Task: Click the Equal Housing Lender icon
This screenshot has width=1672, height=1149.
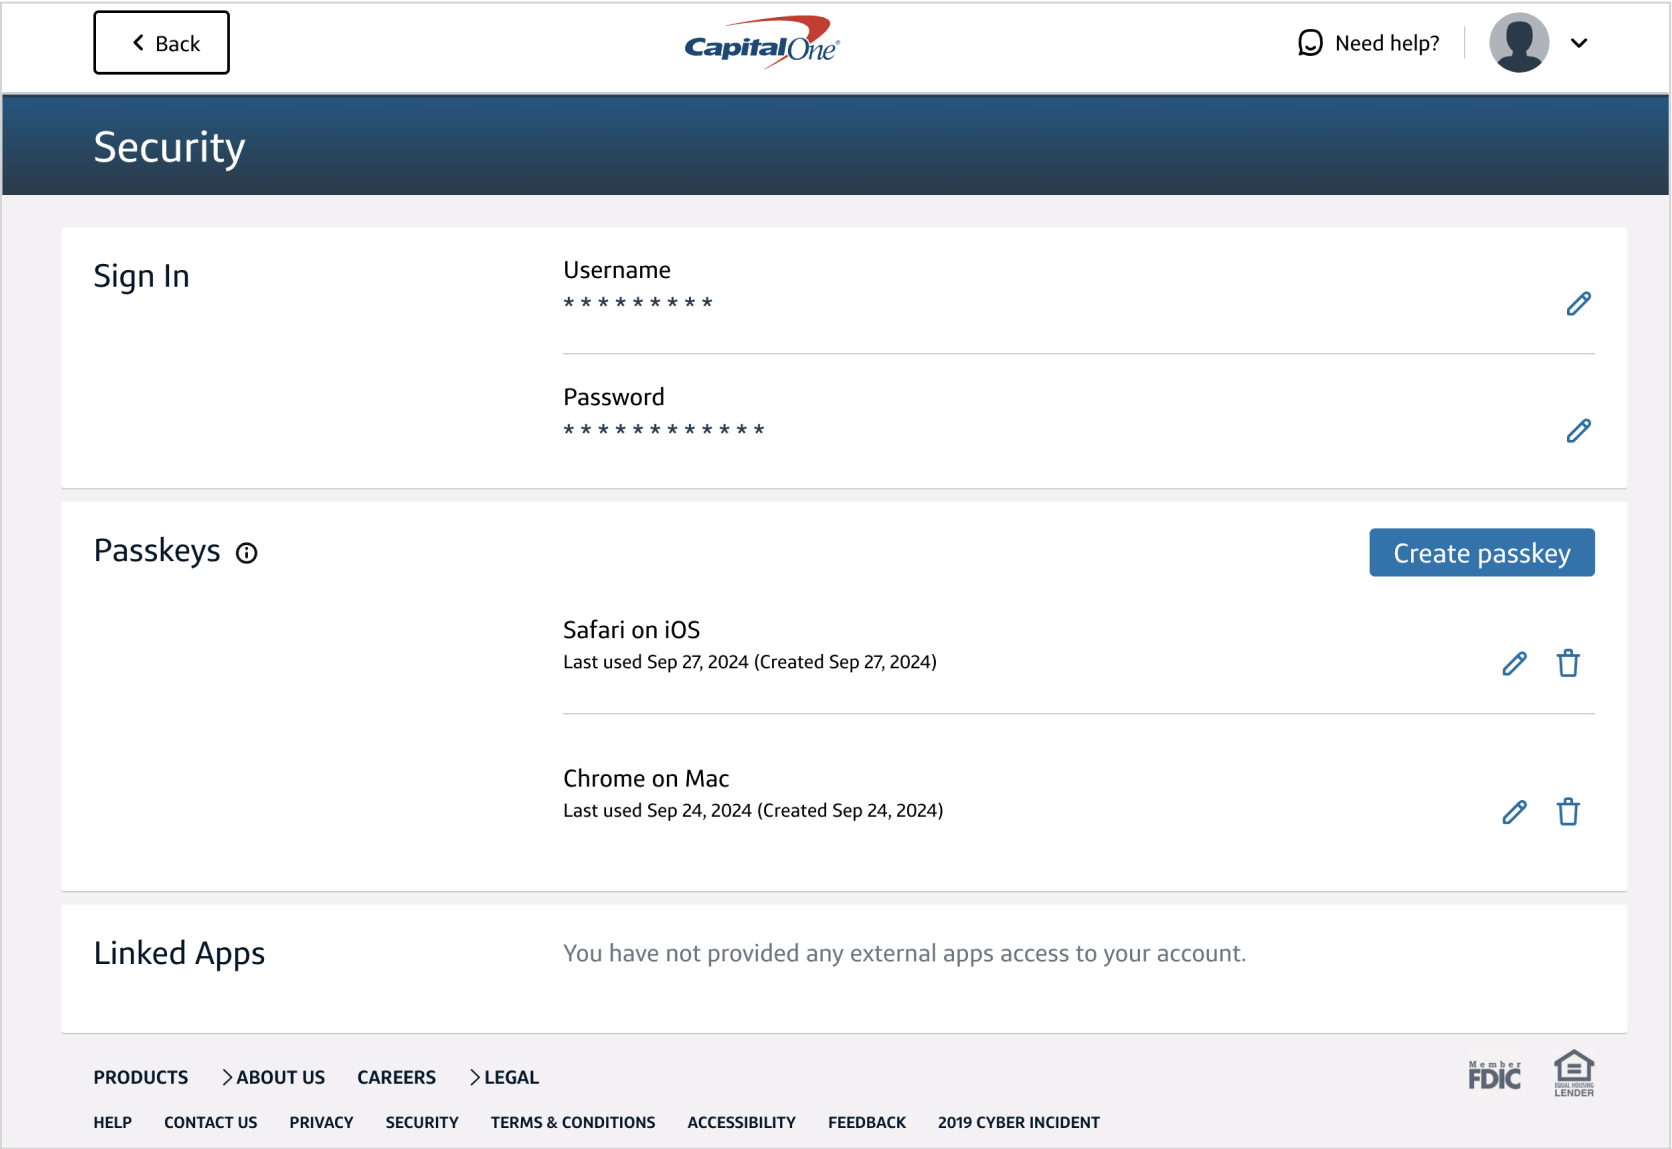Action: point(1575,1072)
